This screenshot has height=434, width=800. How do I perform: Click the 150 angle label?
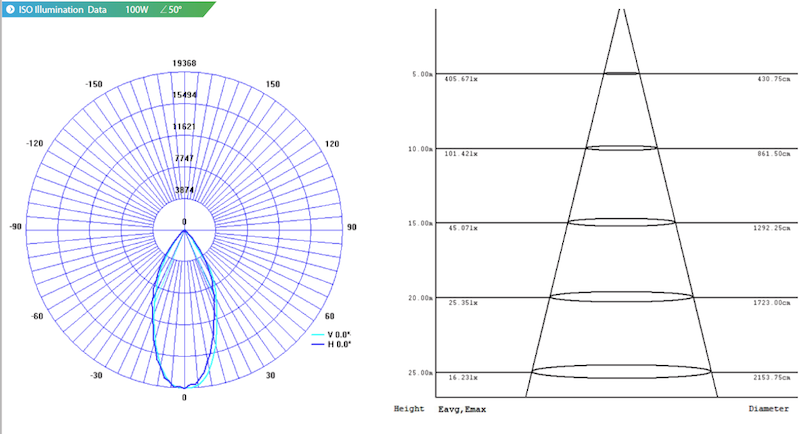(x=273, y=84)
